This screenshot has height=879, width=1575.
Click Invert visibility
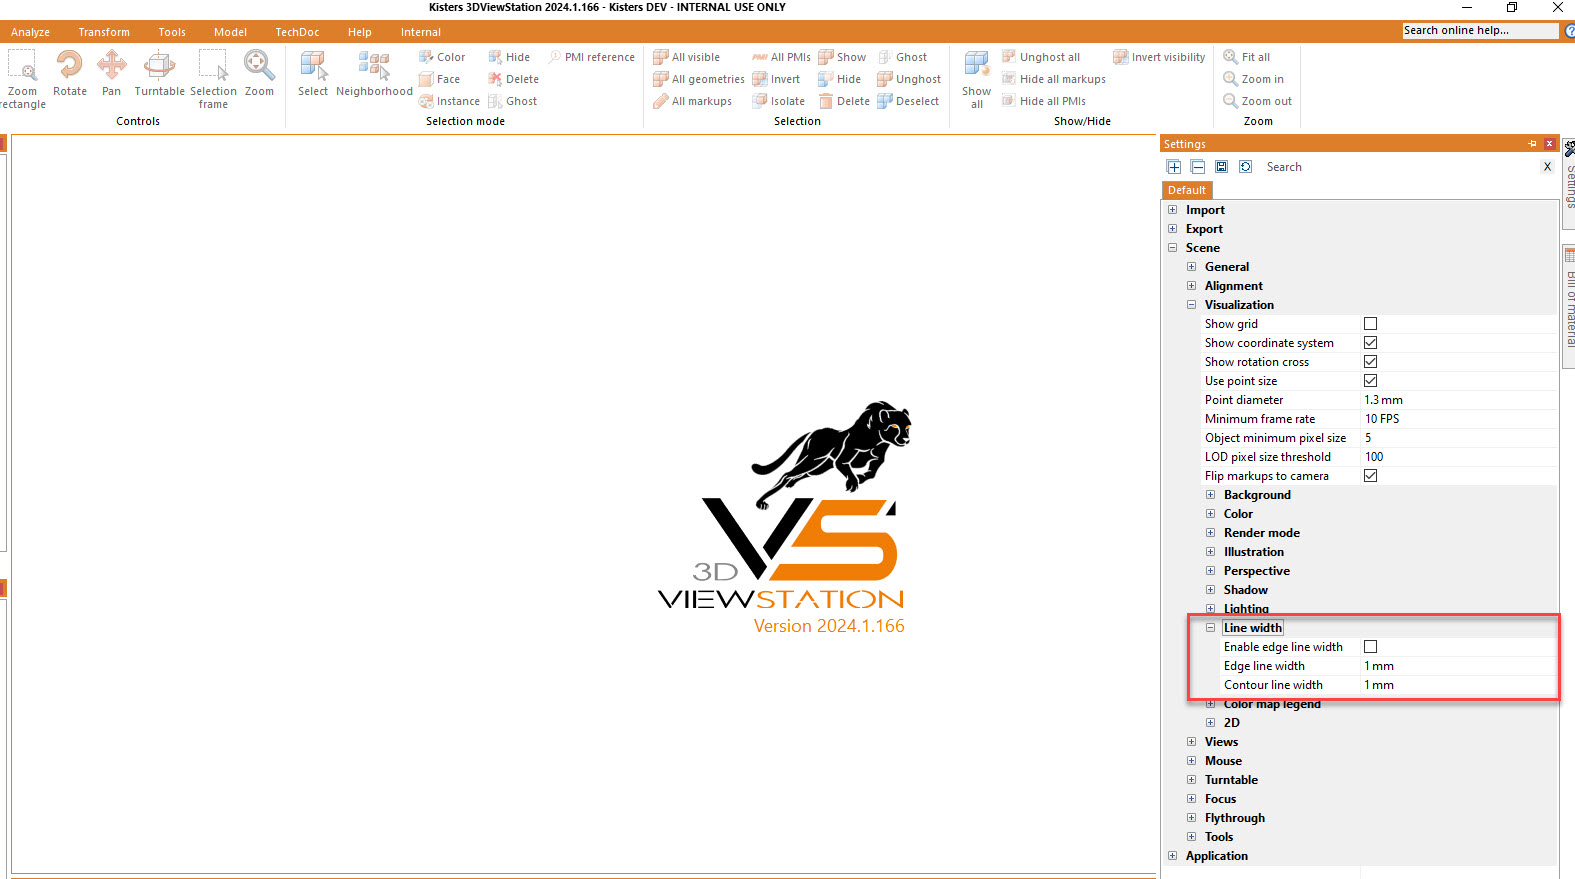click(x=1159, y=57)
